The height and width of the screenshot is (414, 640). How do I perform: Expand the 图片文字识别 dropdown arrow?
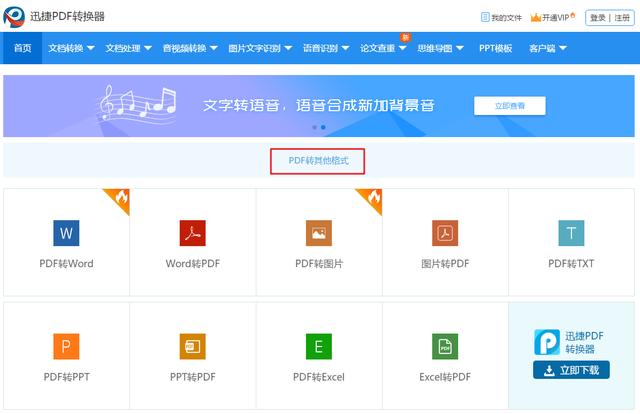288,48
